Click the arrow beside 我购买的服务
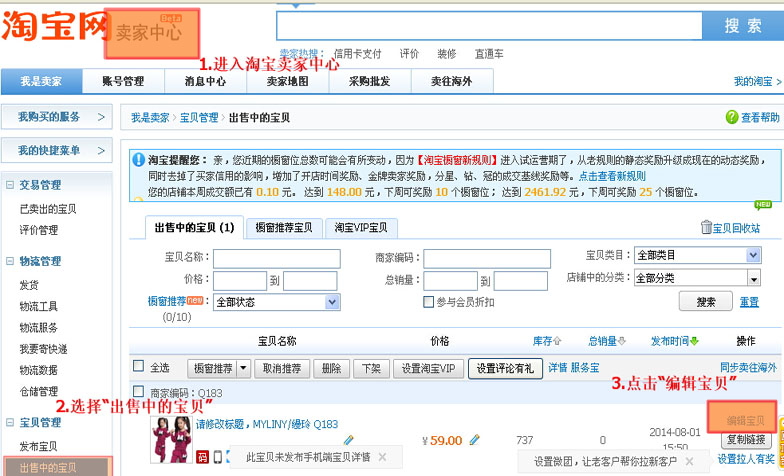The image size is (784, 476). (x=101, y=117)
